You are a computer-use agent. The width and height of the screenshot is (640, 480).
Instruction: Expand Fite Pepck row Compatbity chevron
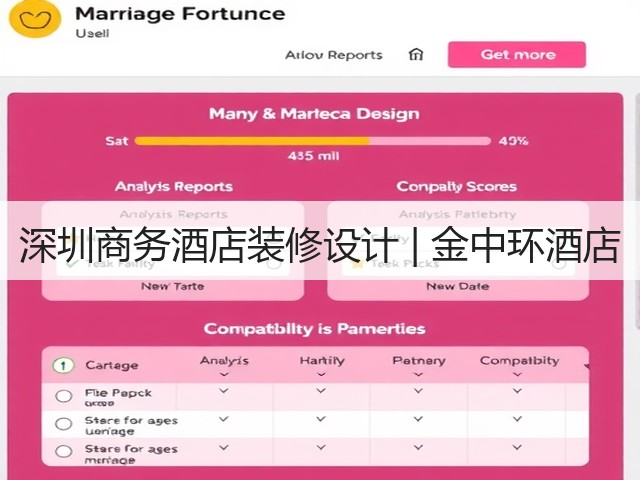[x=518, y=391]
